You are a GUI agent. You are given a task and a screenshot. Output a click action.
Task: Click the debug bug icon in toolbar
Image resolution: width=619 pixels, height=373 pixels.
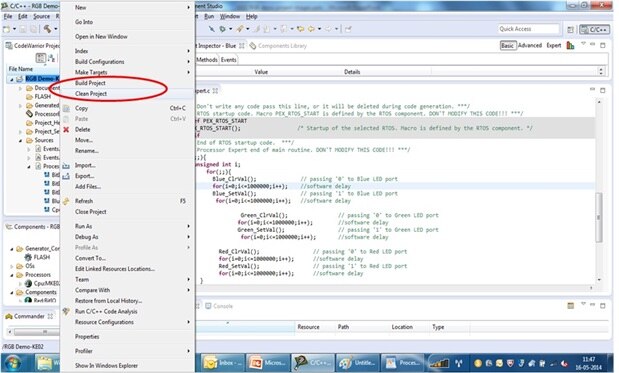tap(222, 29)
